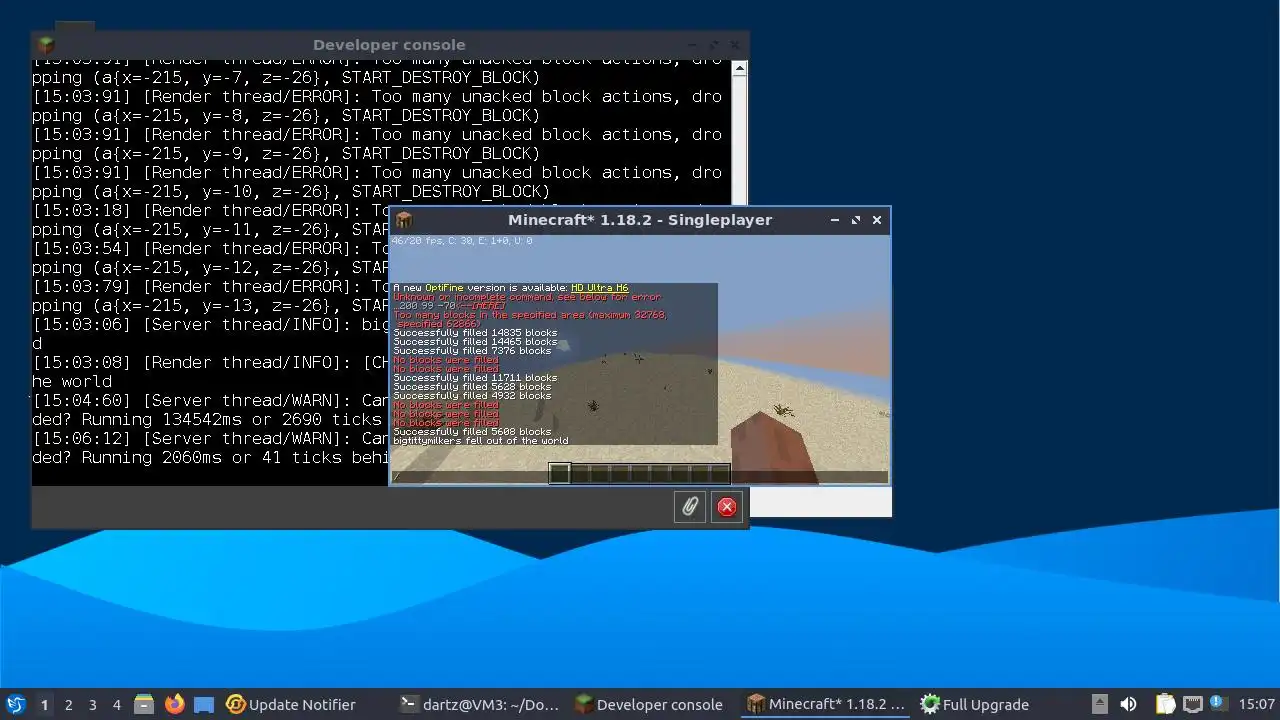The height and width of the screenshot is (720, 1280).
Task: Click chat line 'Successfully filled 7376 blocks'
Action: pyautogui.click(x=472, y=351)
